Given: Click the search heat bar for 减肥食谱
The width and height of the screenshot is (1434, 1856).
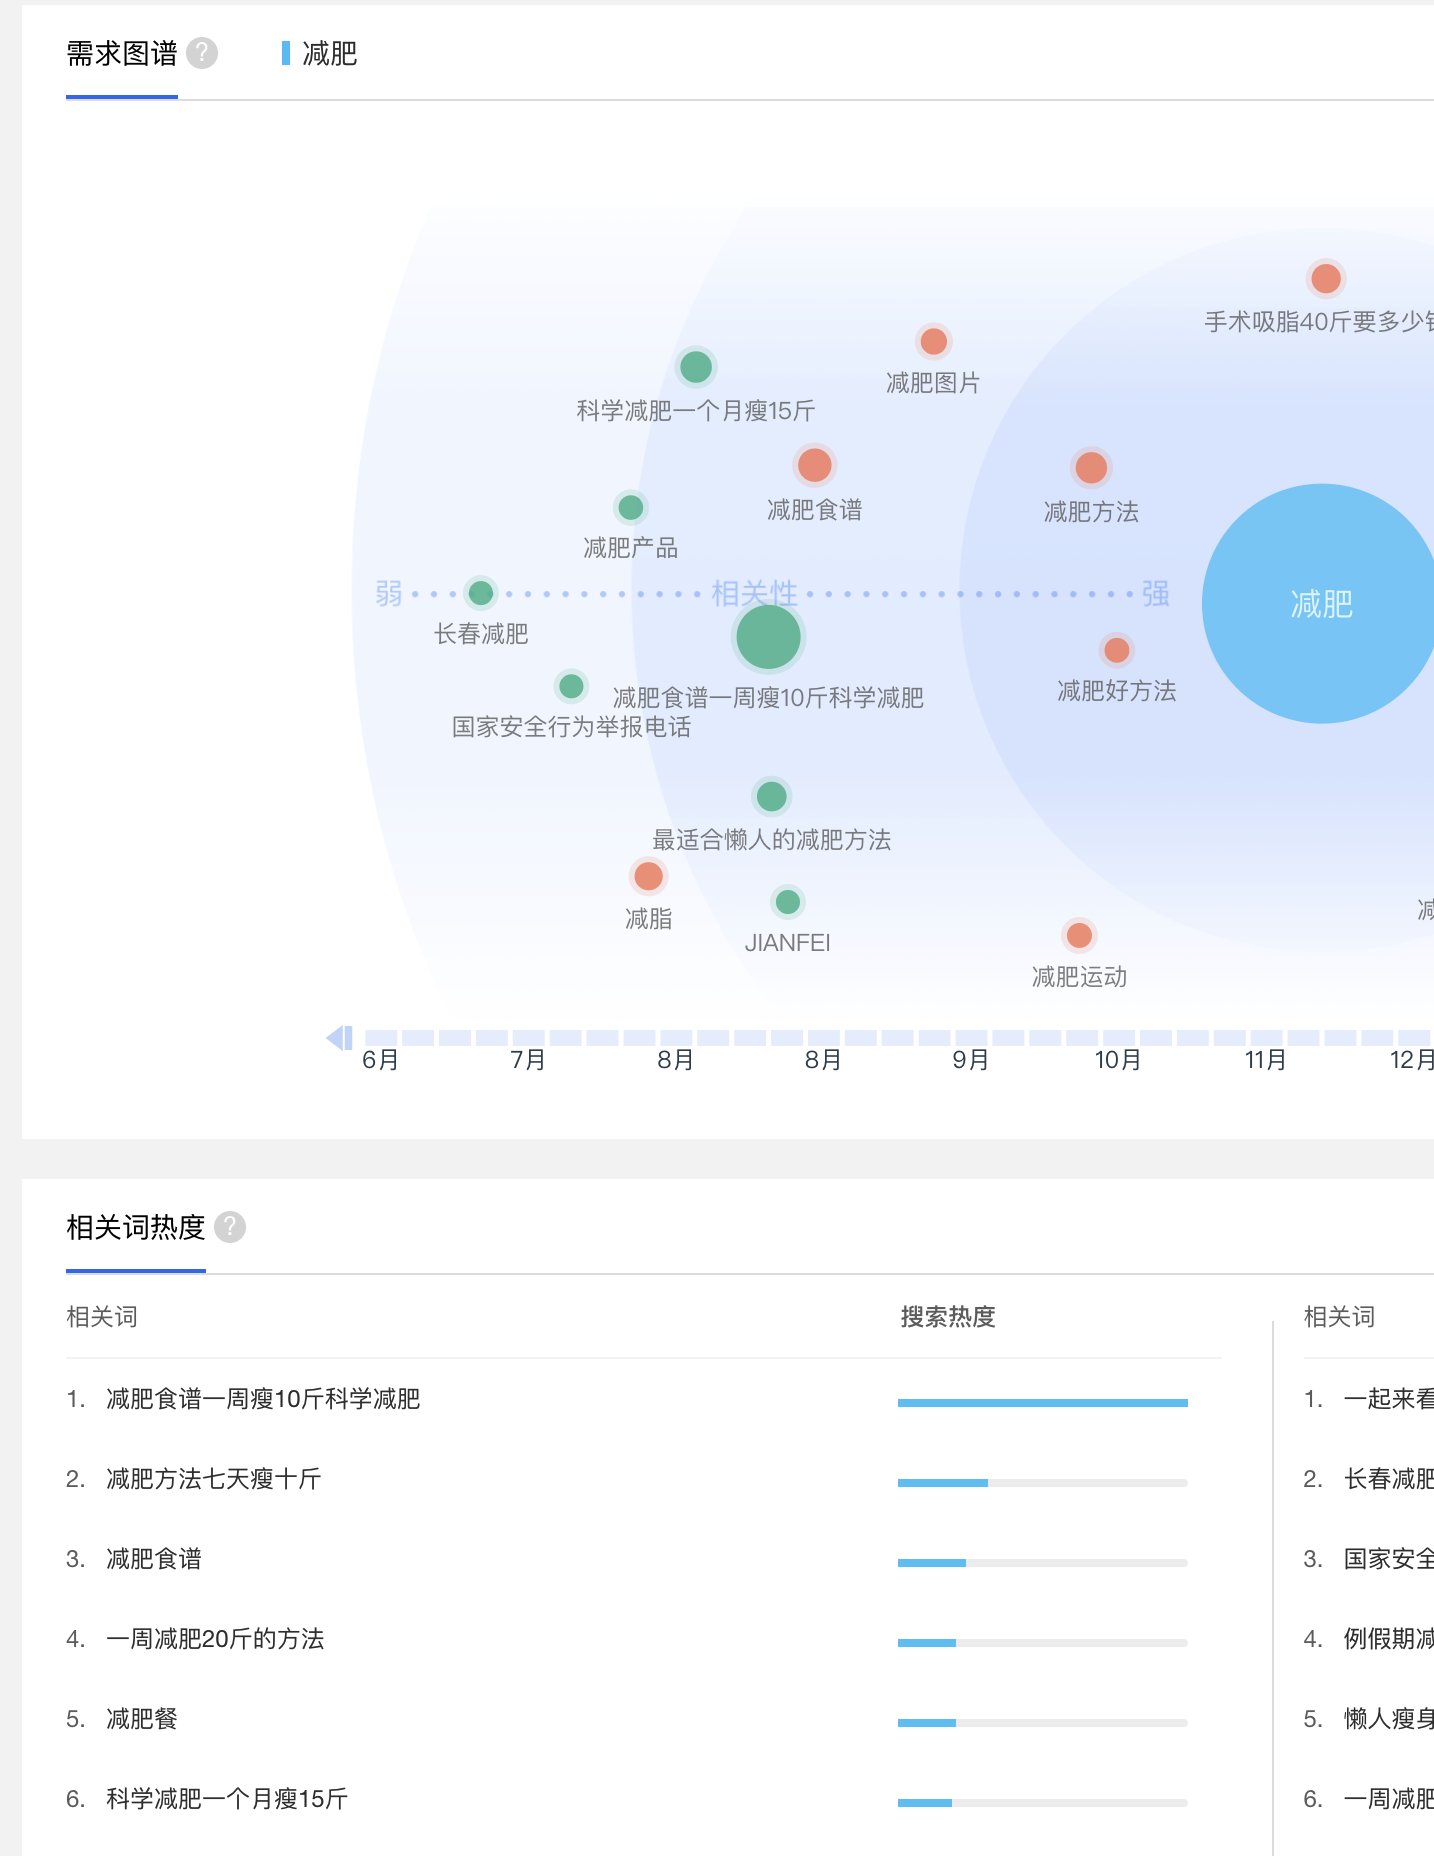Looking at the screenshot, I should (x=1043, y=1563).
